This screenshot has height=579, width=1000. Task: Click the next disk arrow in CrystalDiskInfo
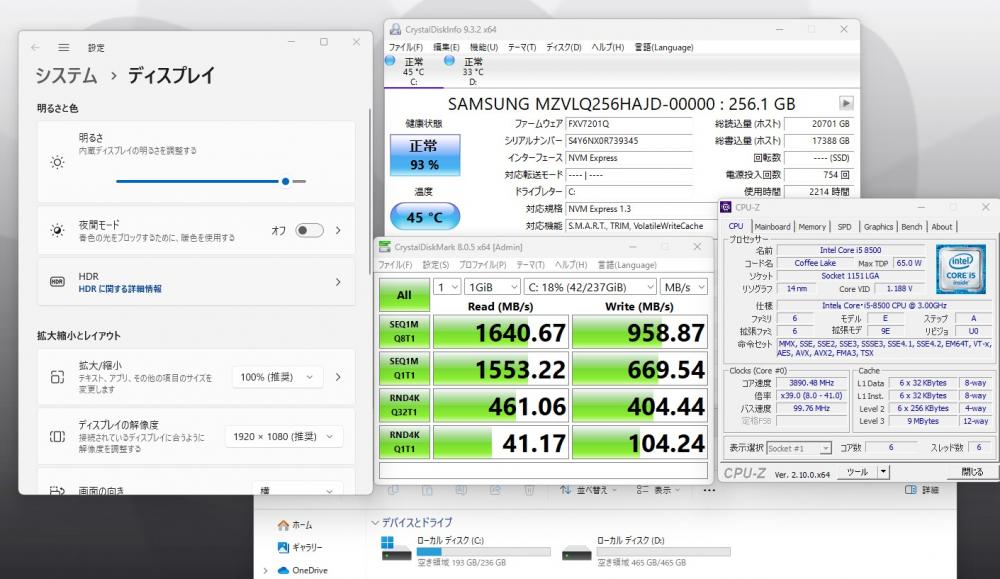tap(846, 103)
